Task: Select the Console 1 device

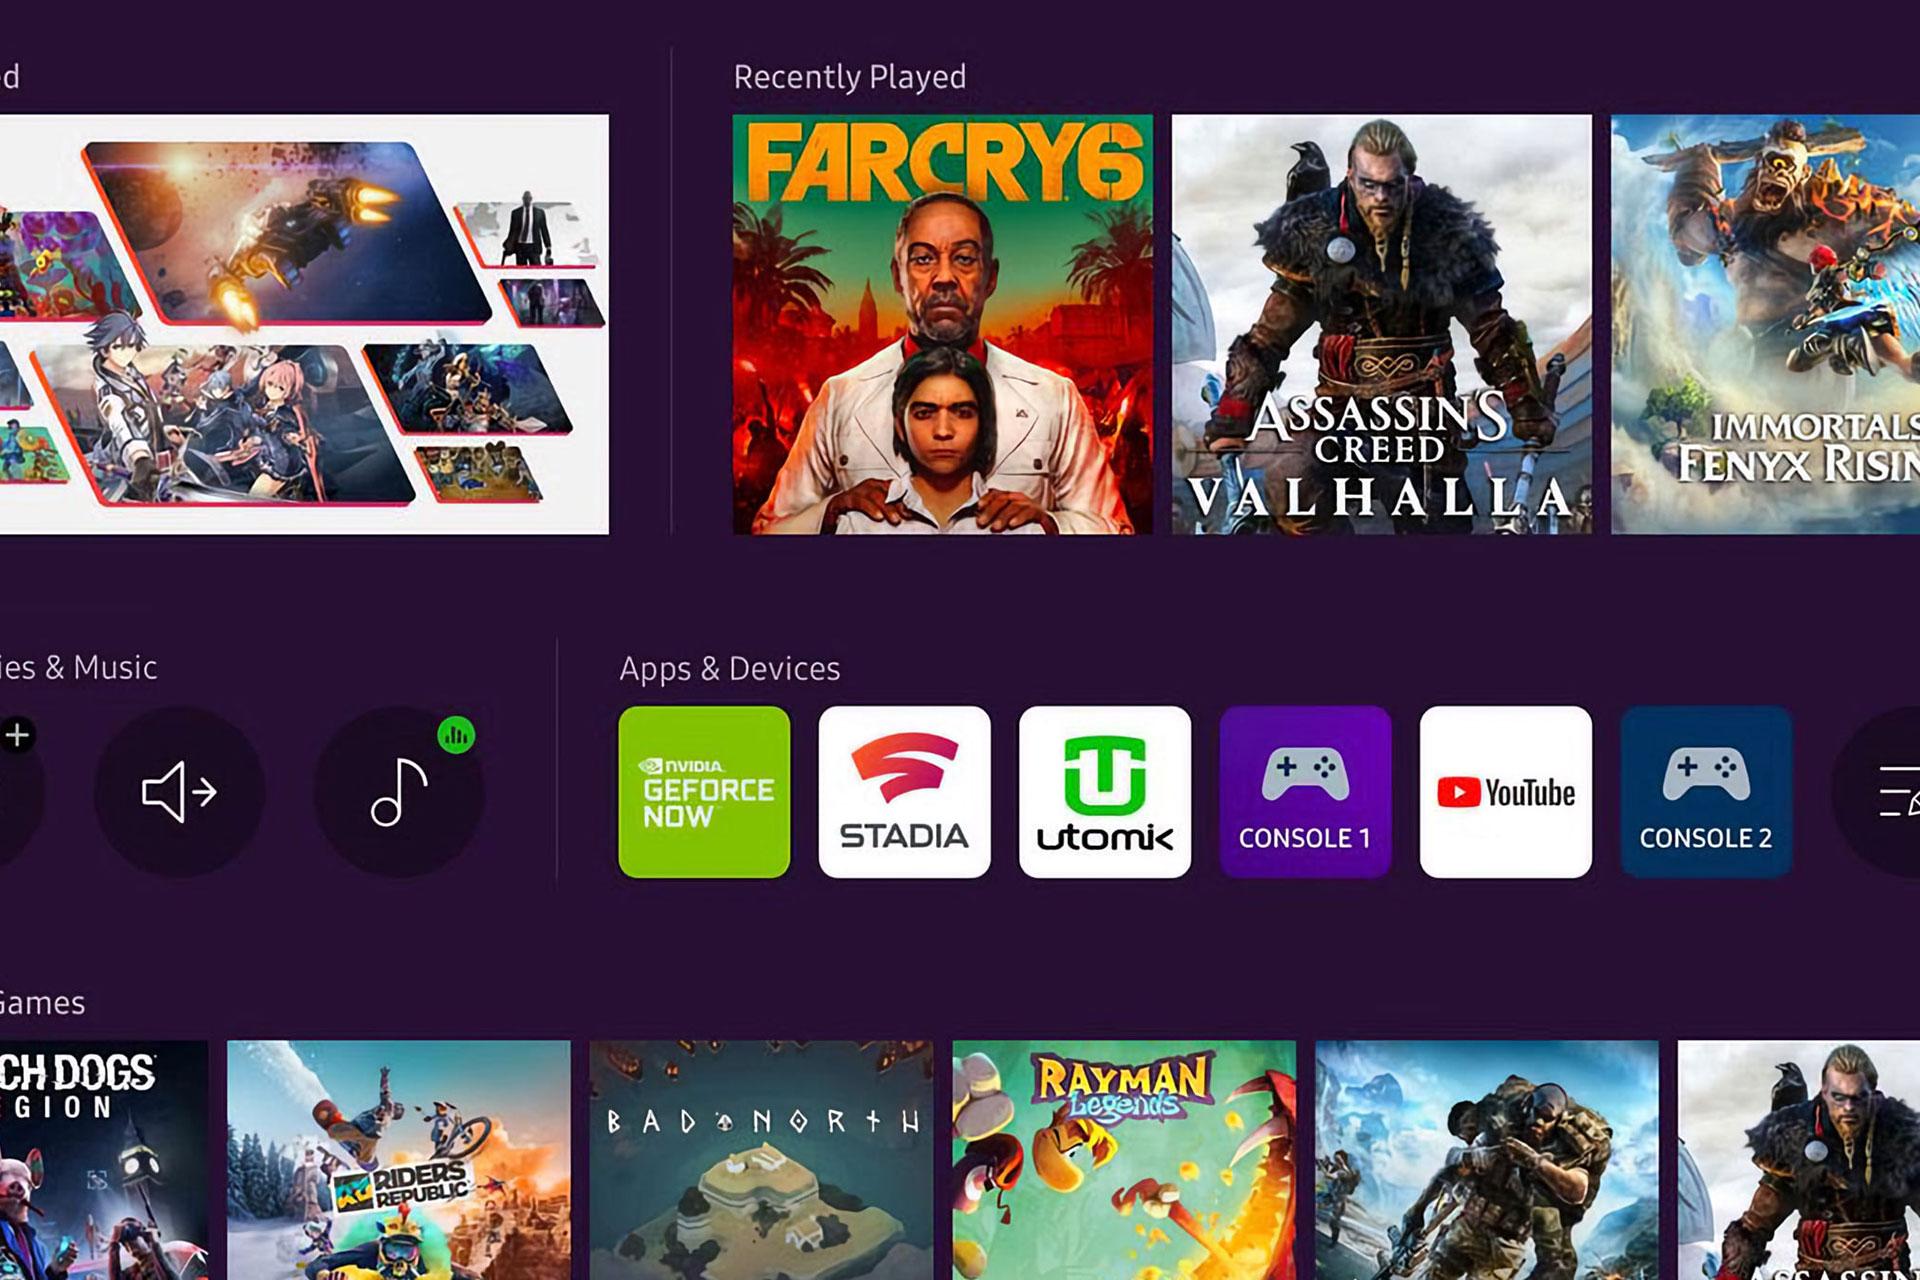Action: 1305,792
